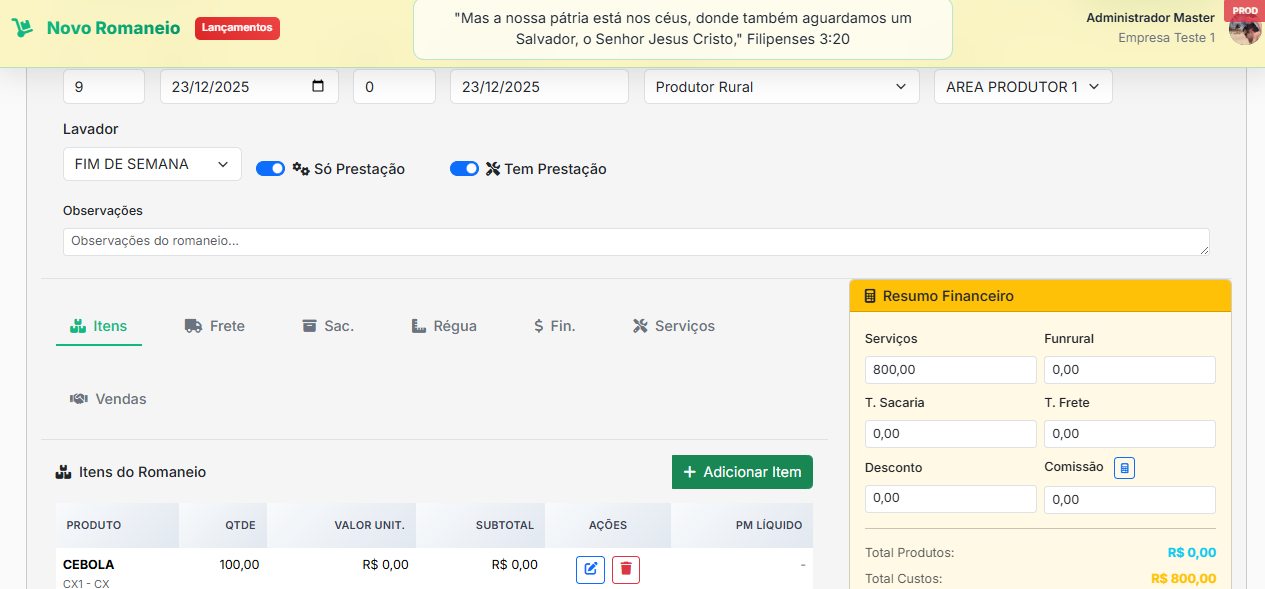This screenshot has height=589, width=1265.
Task: Click the Lançamentos badge in the header
Action: (237, 28)
